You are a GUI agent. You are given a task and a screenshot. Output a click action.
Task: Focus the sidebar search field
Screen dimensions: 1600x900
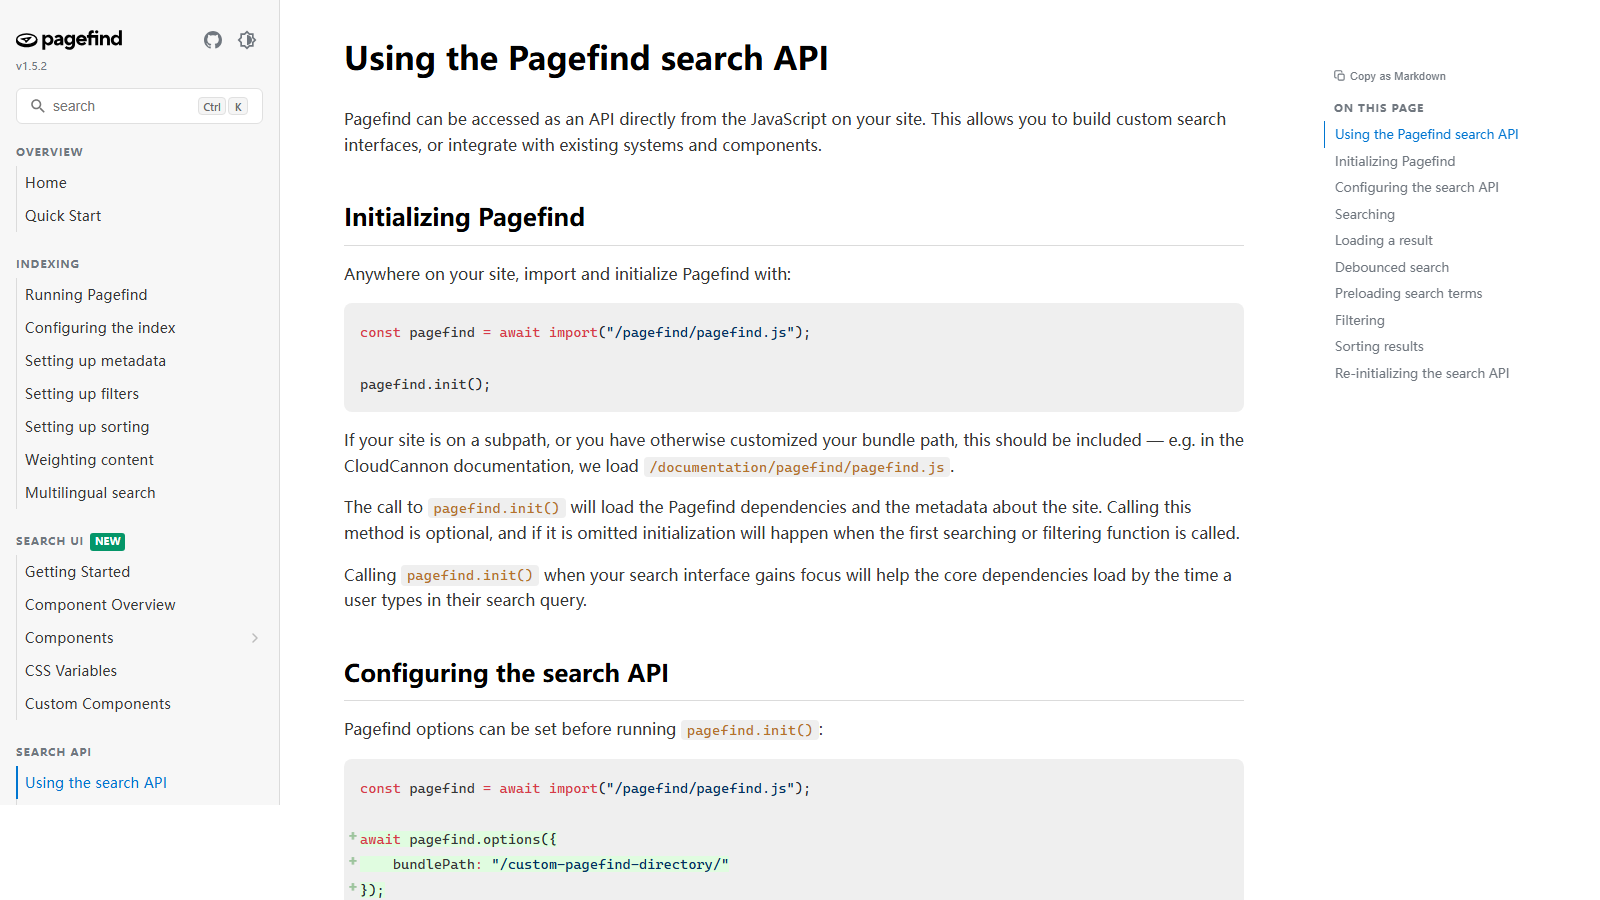click(139, 106)
